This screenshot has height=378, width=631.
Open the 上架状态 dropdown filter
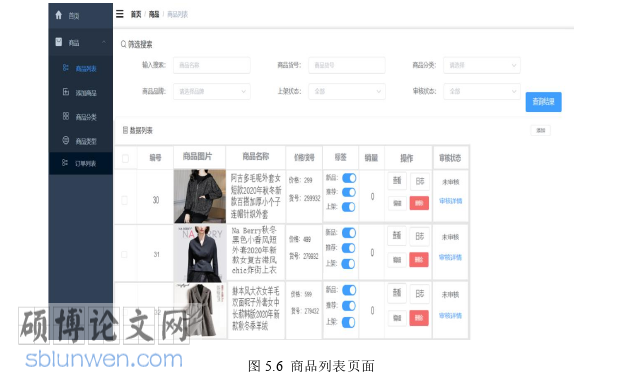click(347, 91)
